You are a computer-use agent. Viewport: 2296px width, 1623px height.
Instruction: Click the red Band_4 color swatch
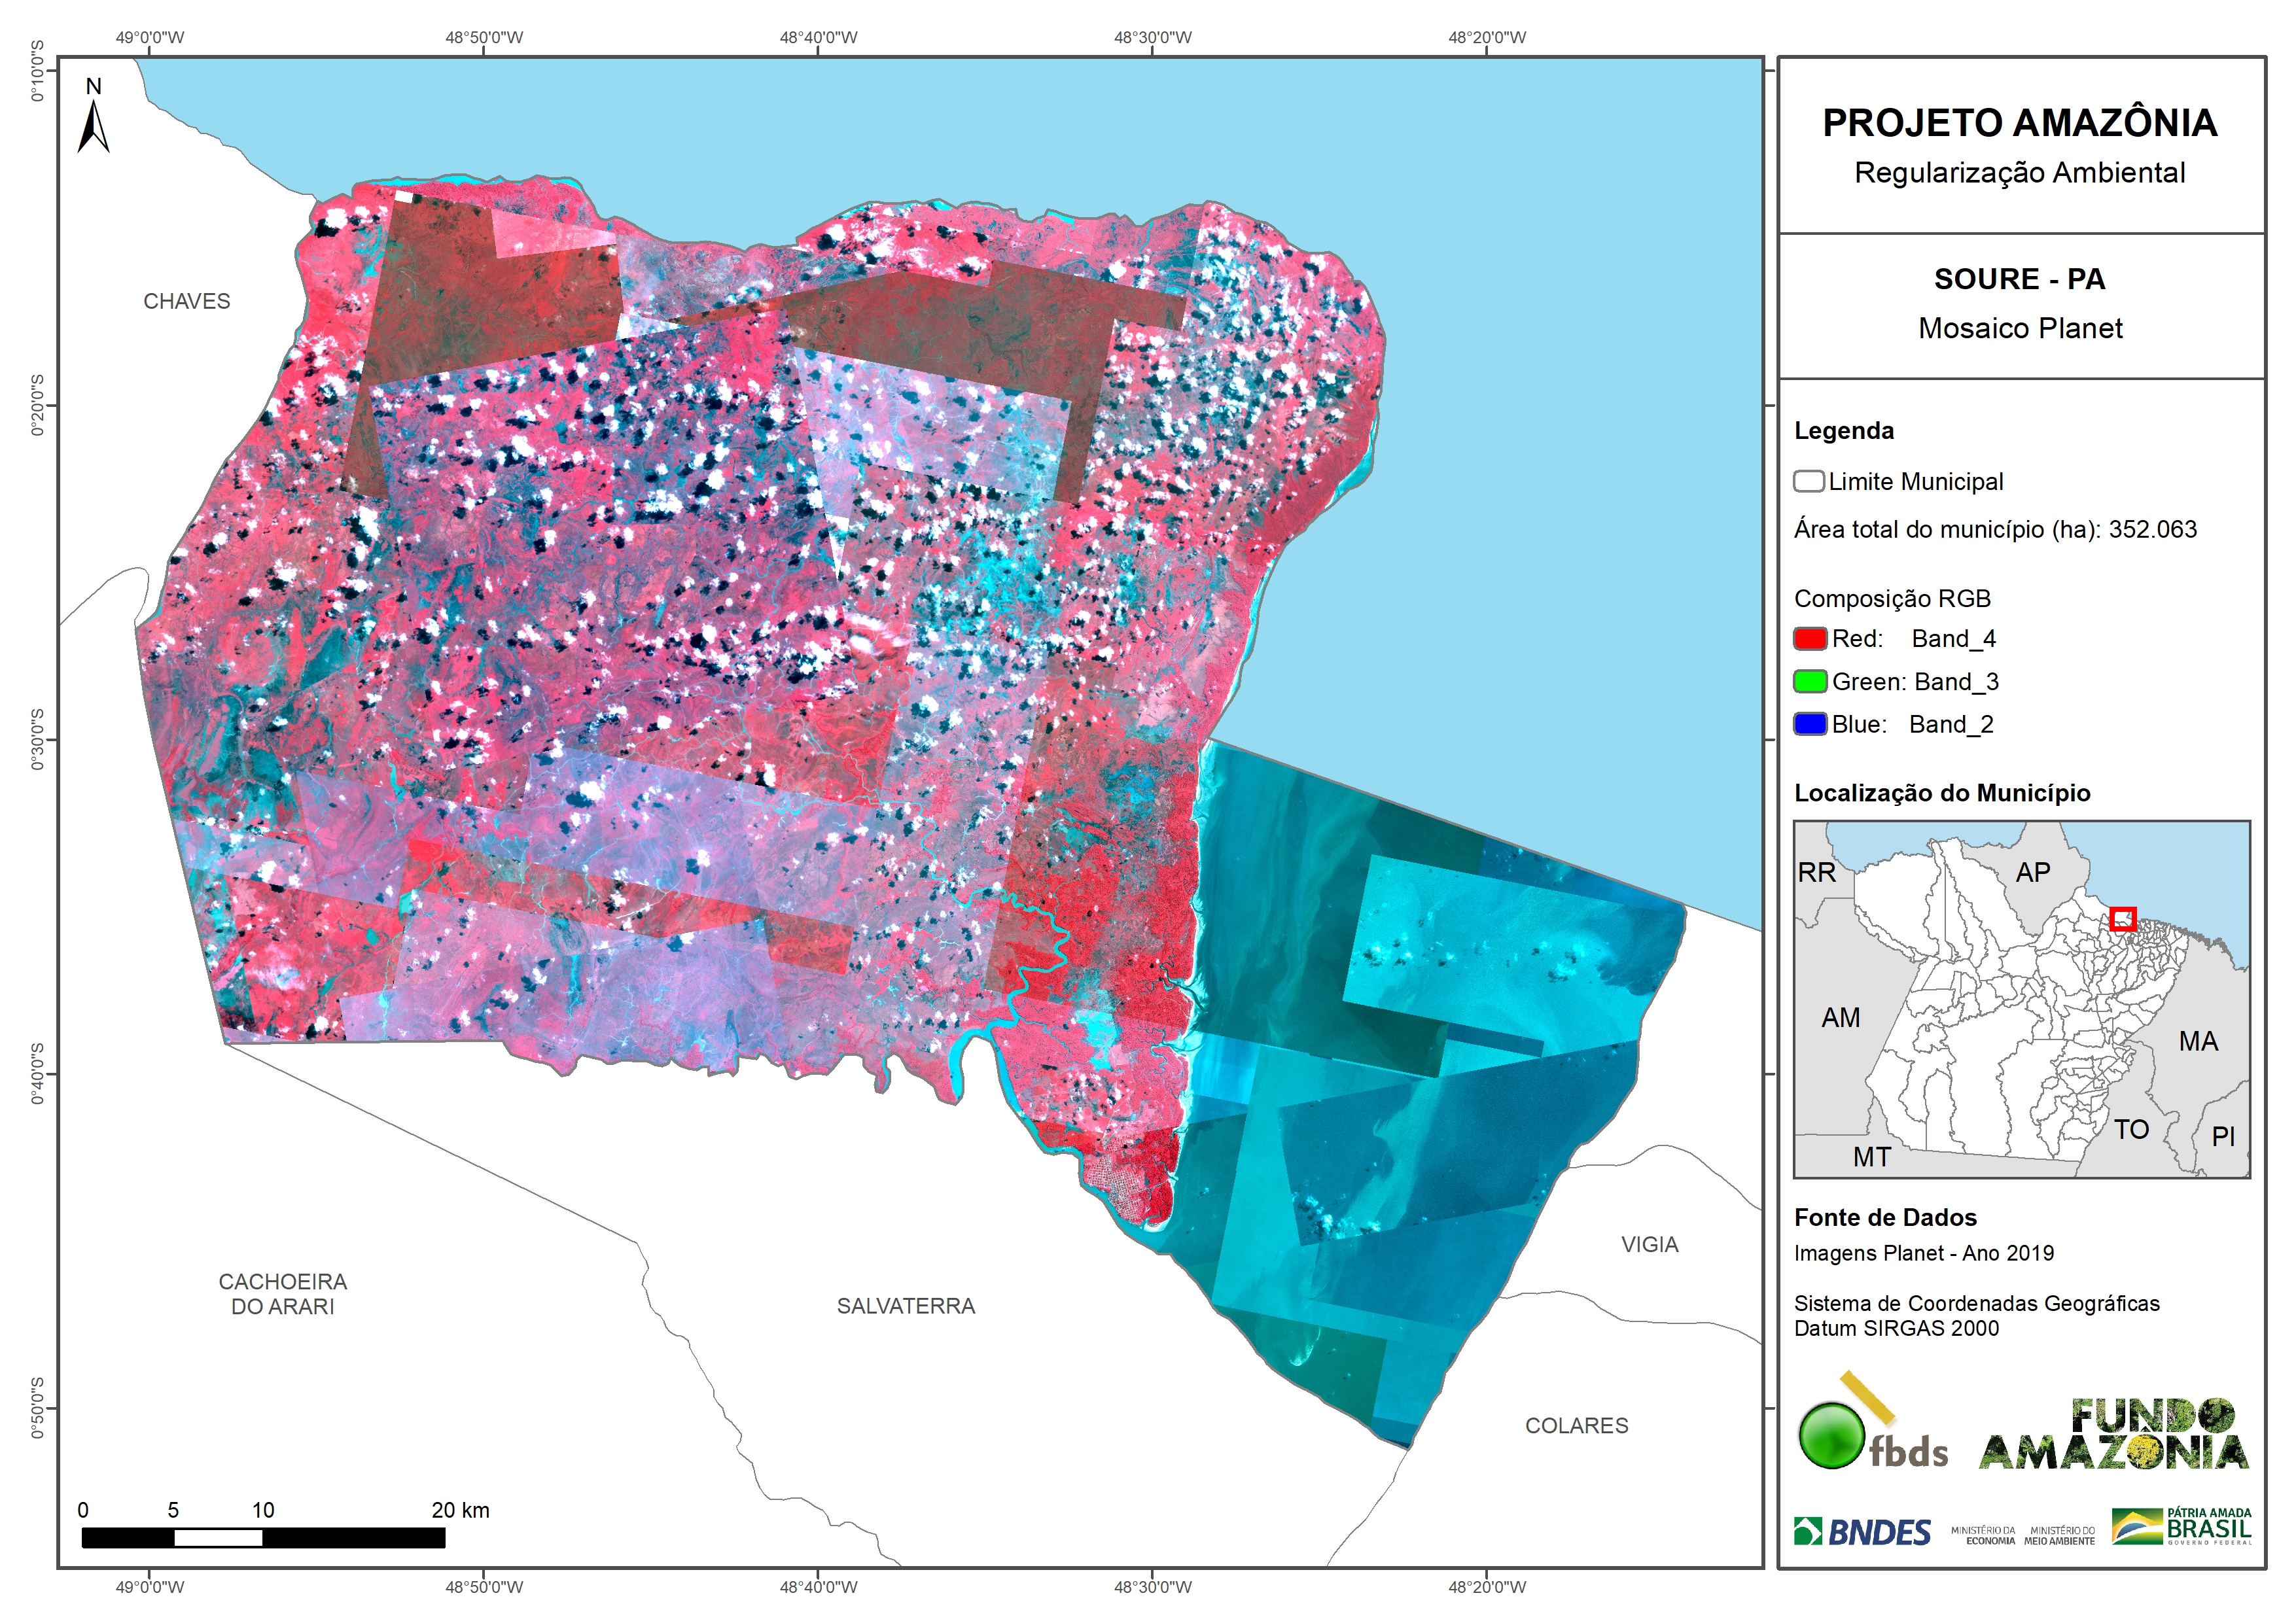[x=1810, y=638]
